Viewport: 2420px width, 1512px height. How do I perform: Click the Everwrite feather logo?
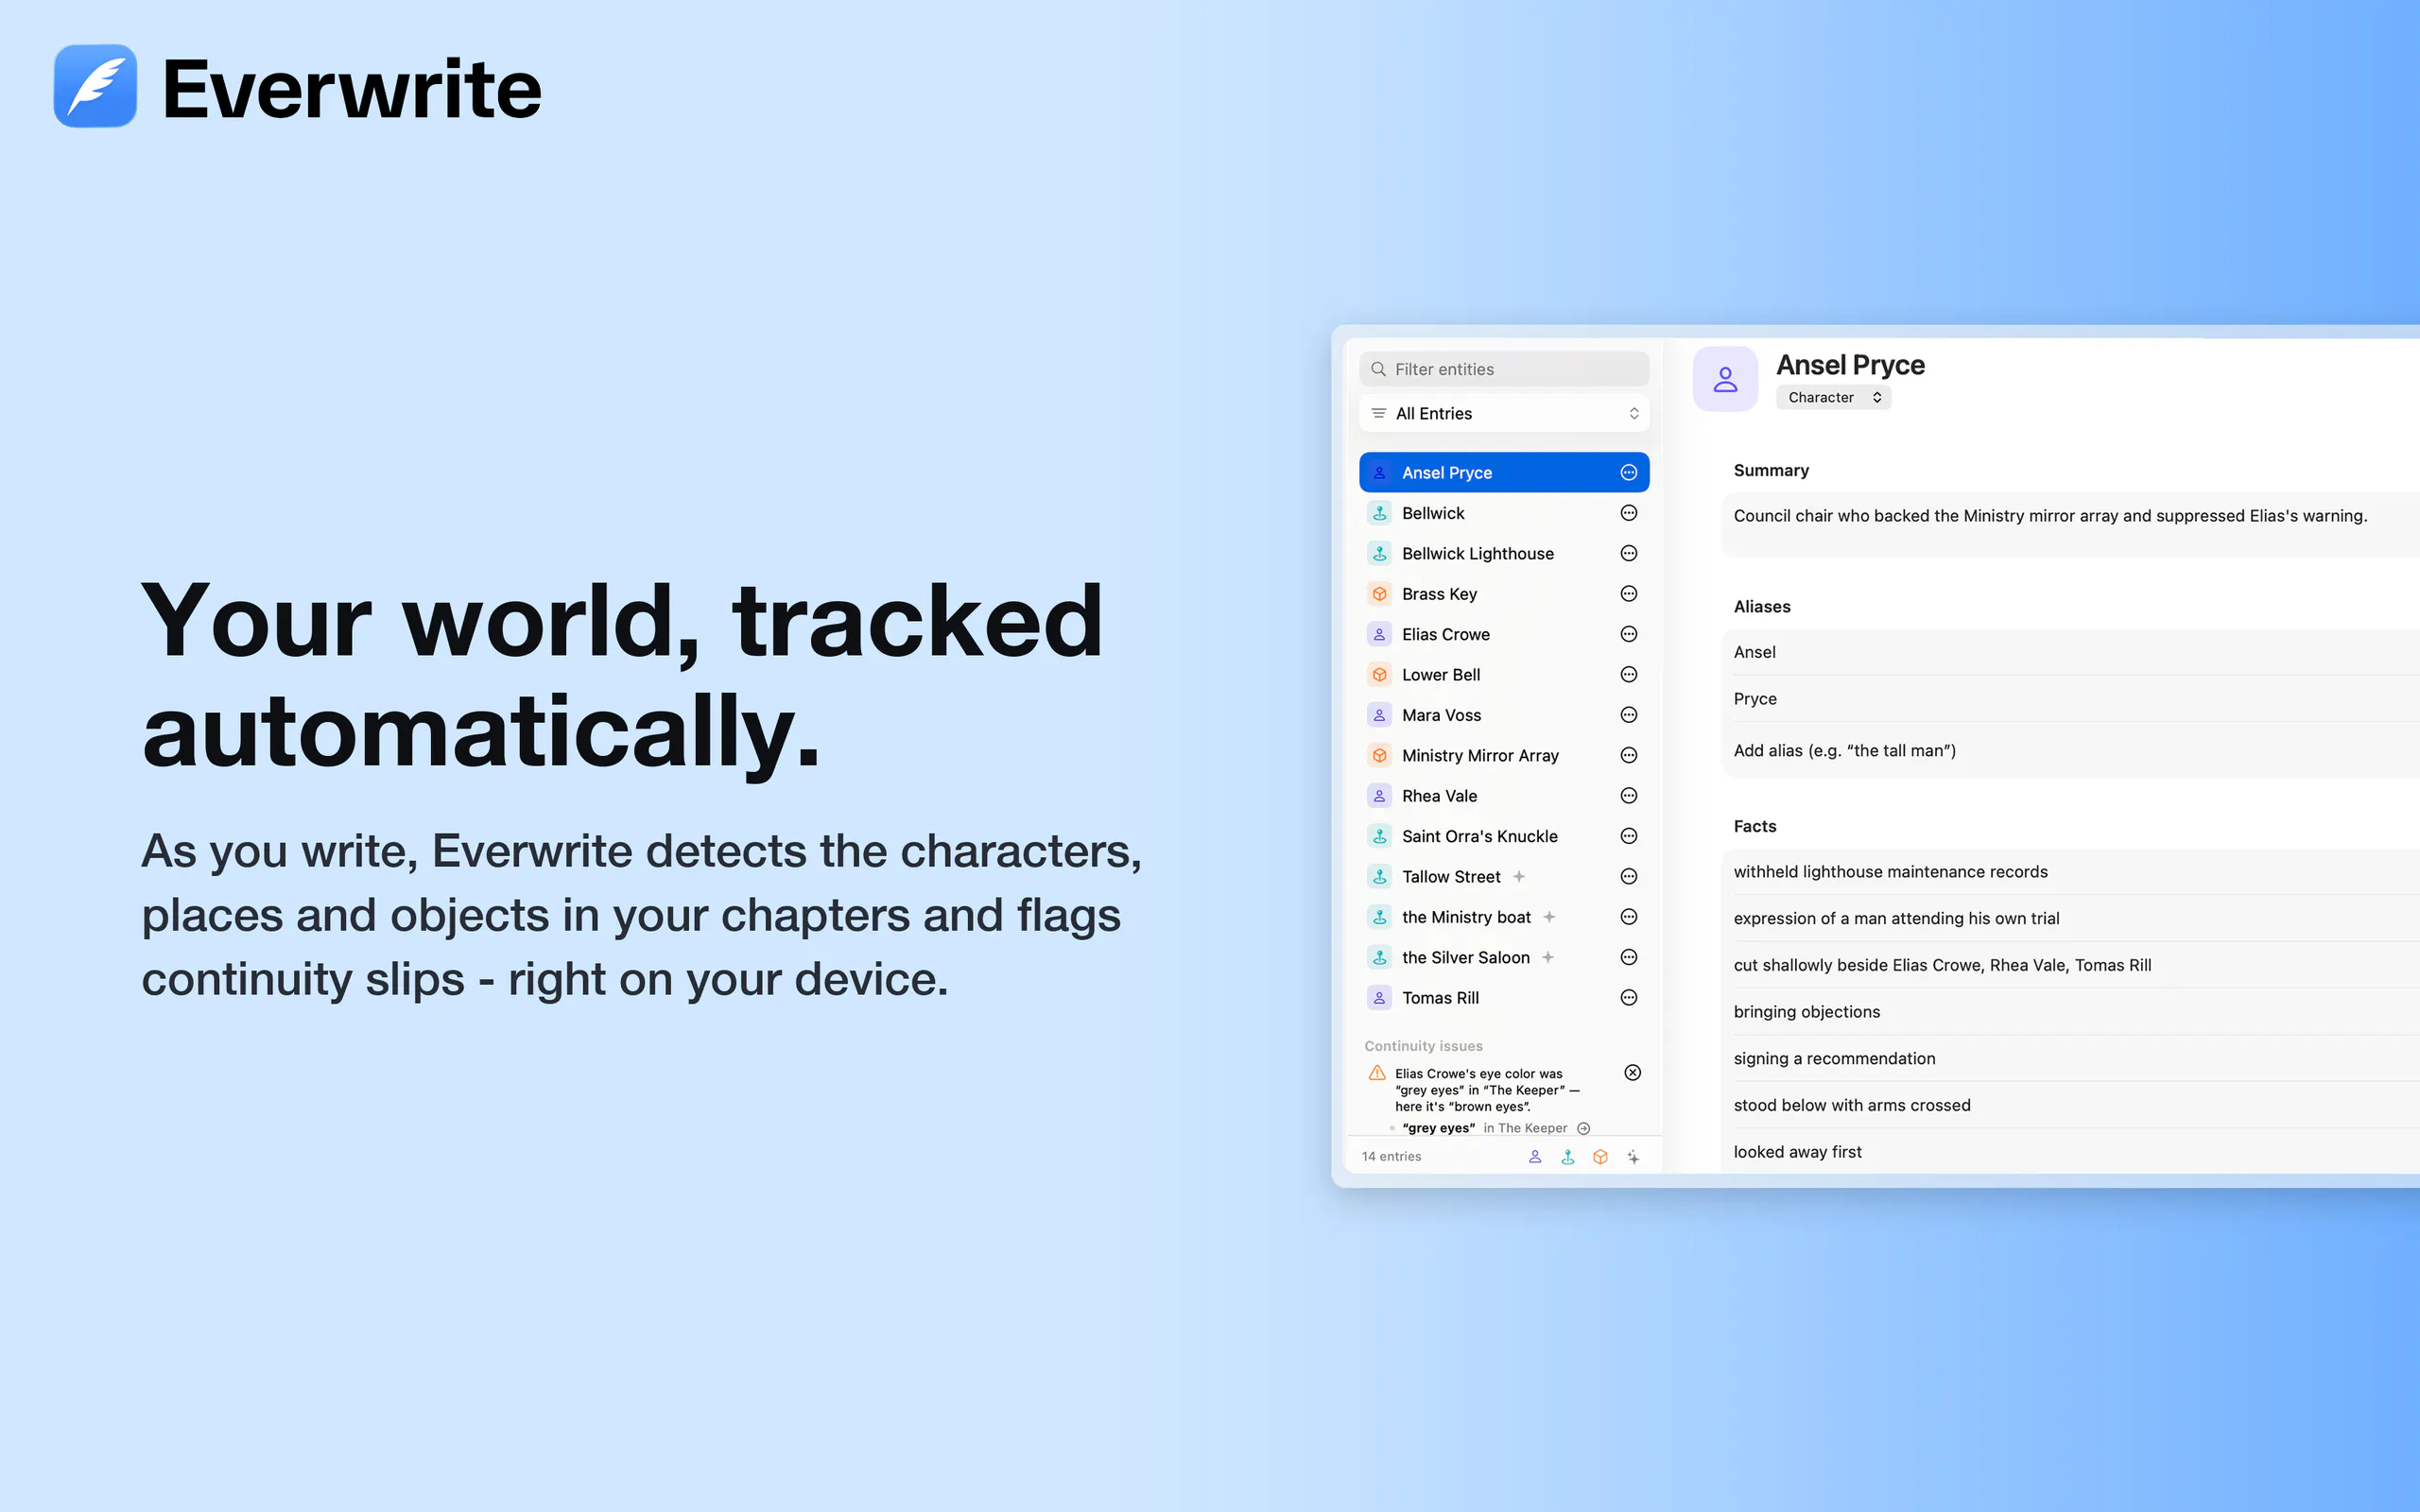(x=95, y=86)
